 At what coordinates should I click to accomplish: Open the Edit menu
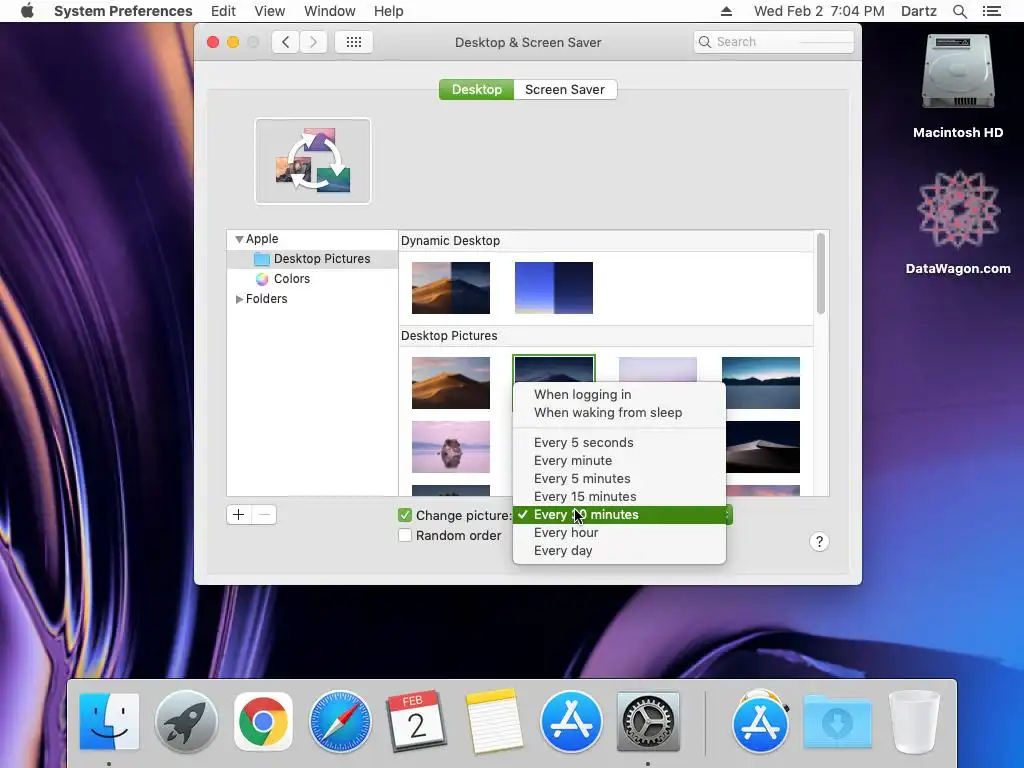click(223, 11)
